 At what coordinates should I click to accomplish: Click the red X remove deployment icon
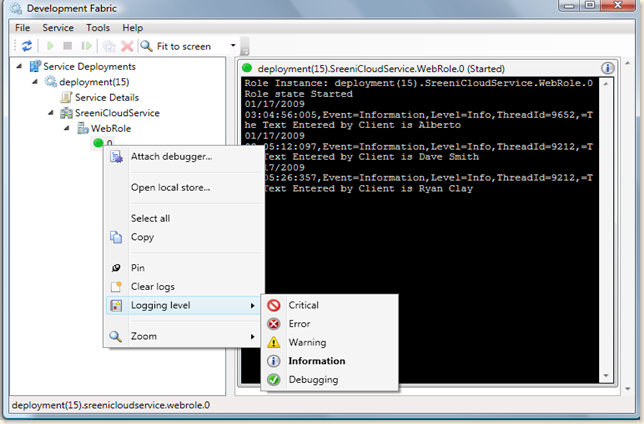click(127, 46)
